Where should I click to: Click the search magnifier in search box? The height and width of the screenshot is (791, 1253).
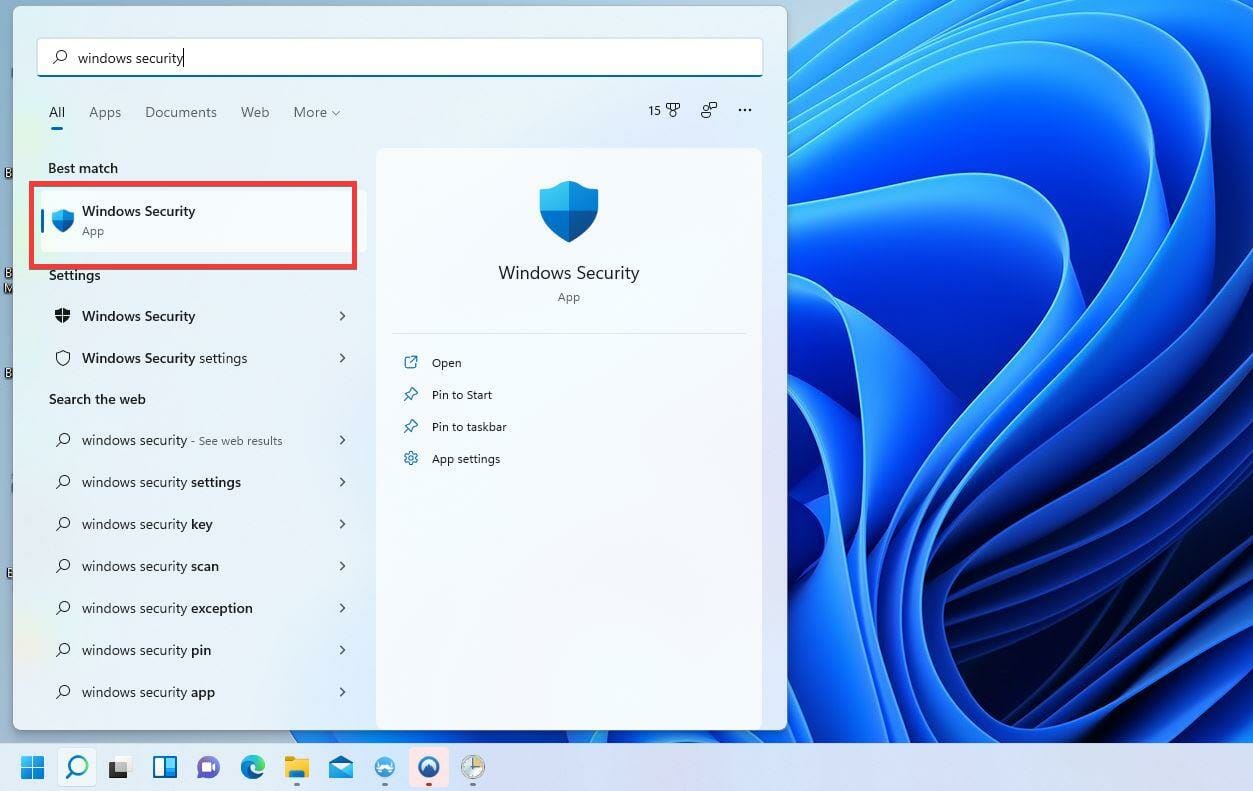60,58
